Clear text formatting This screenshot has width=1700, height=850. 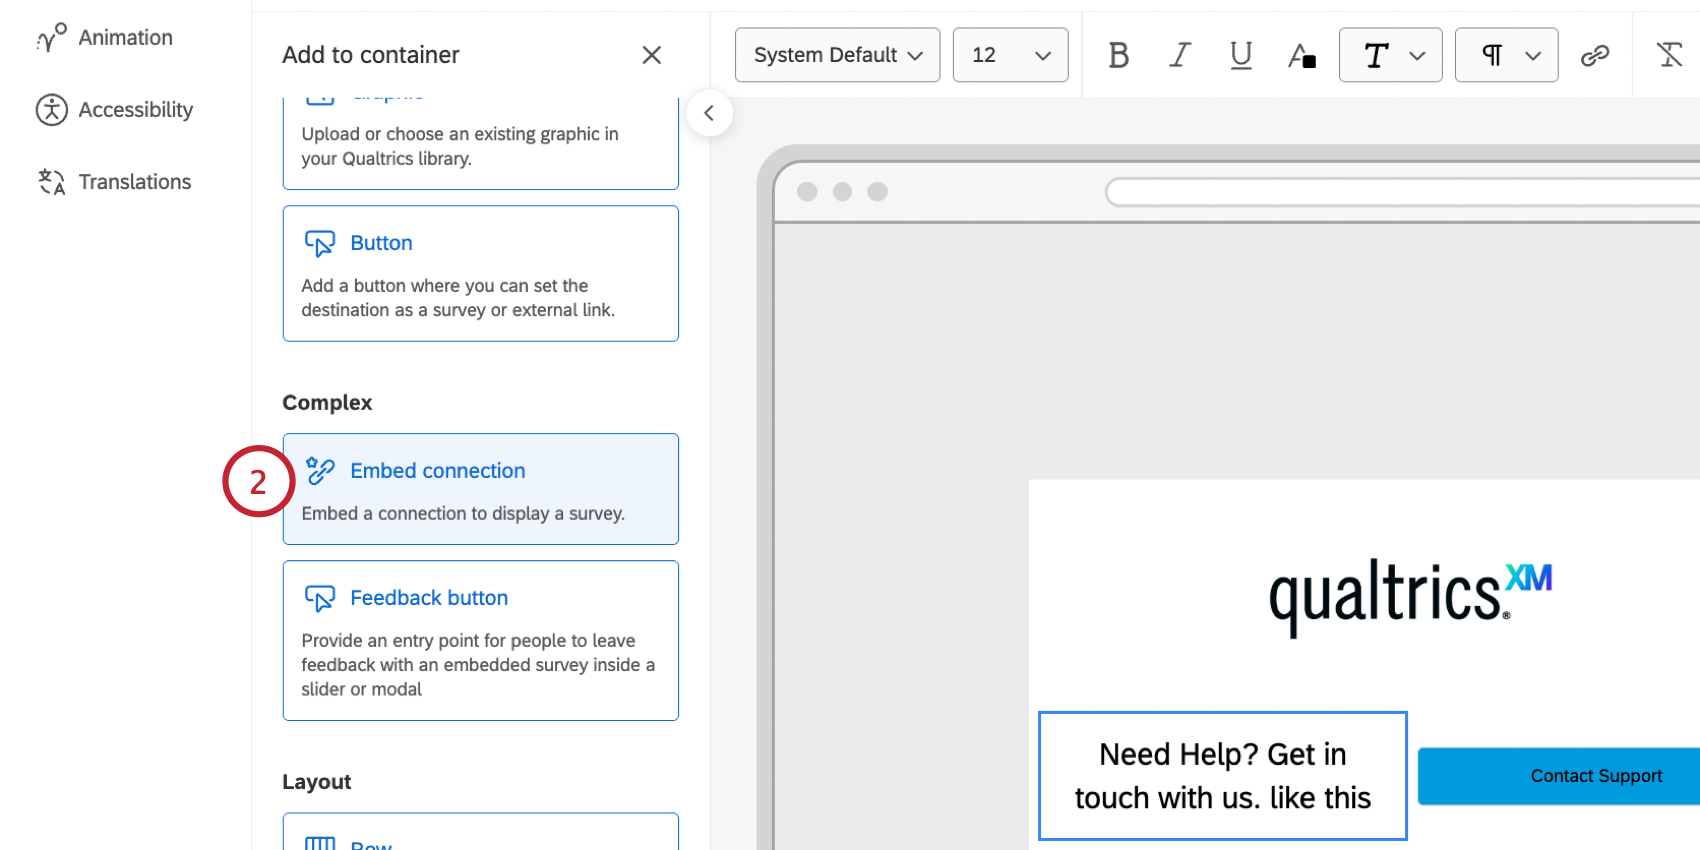point(1670,55)
